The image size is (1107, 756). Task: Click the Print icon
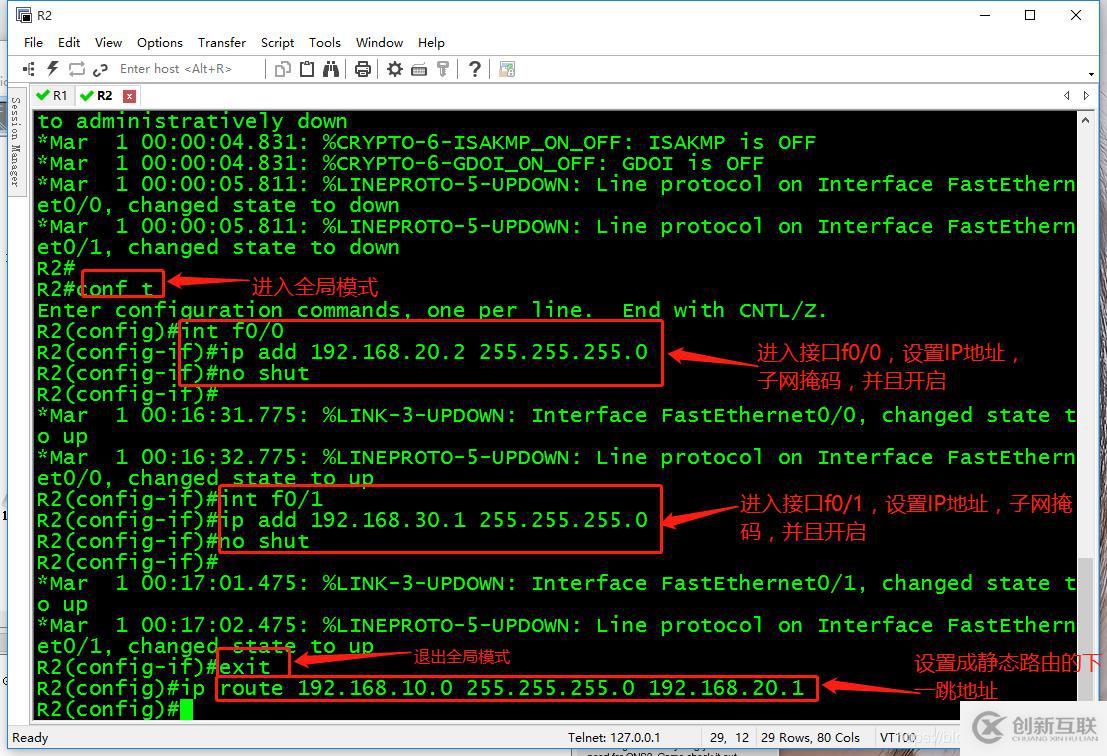(363, 69)
